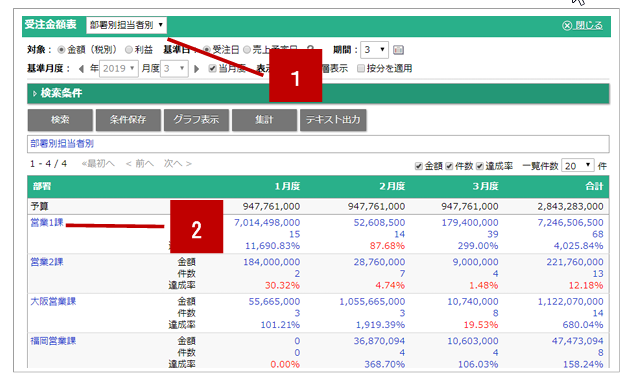The height and width of the screenshot is (386, 640).
Task: Toggle the 当月度 checkbox
Action: pos(212,69)
